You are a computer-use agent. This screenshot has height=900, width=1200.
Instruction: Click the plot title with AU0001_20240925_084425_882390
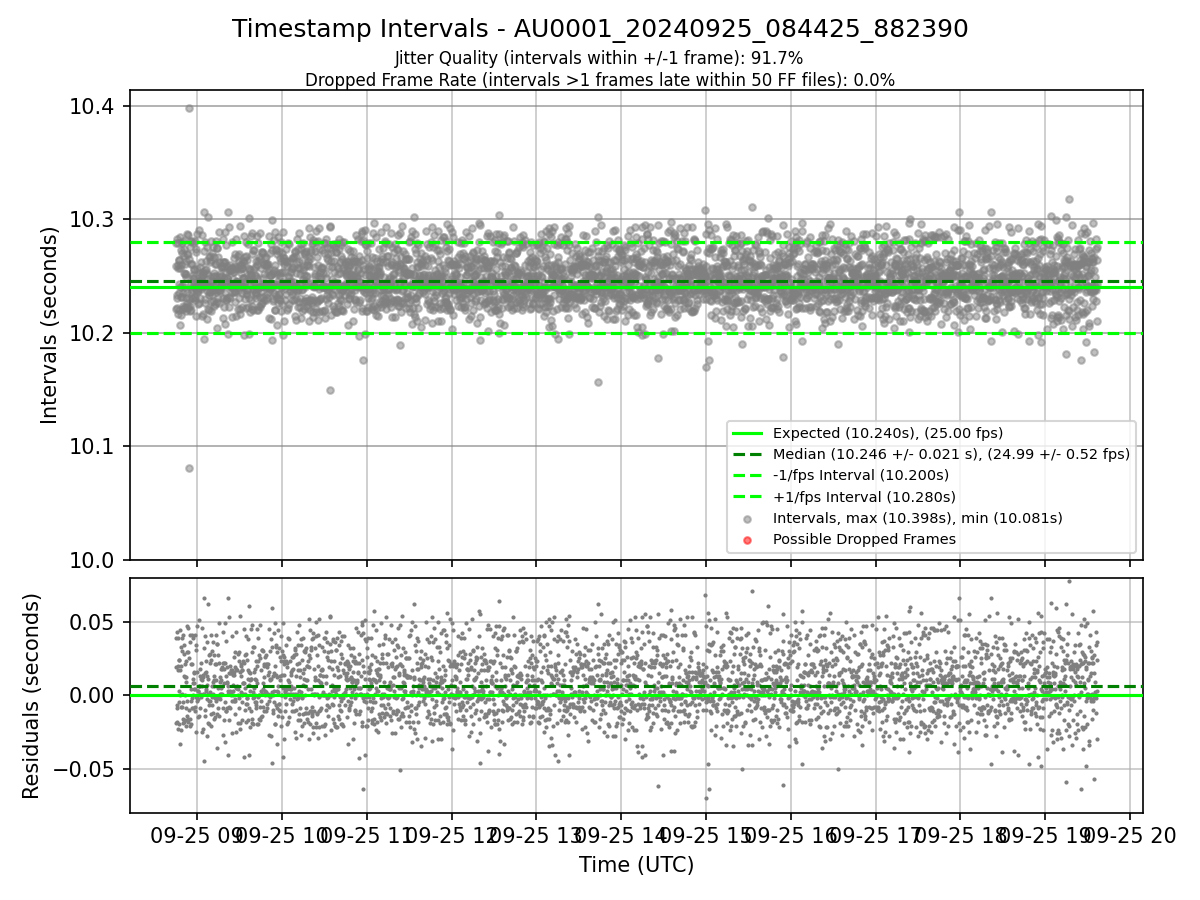pos(600,29)
